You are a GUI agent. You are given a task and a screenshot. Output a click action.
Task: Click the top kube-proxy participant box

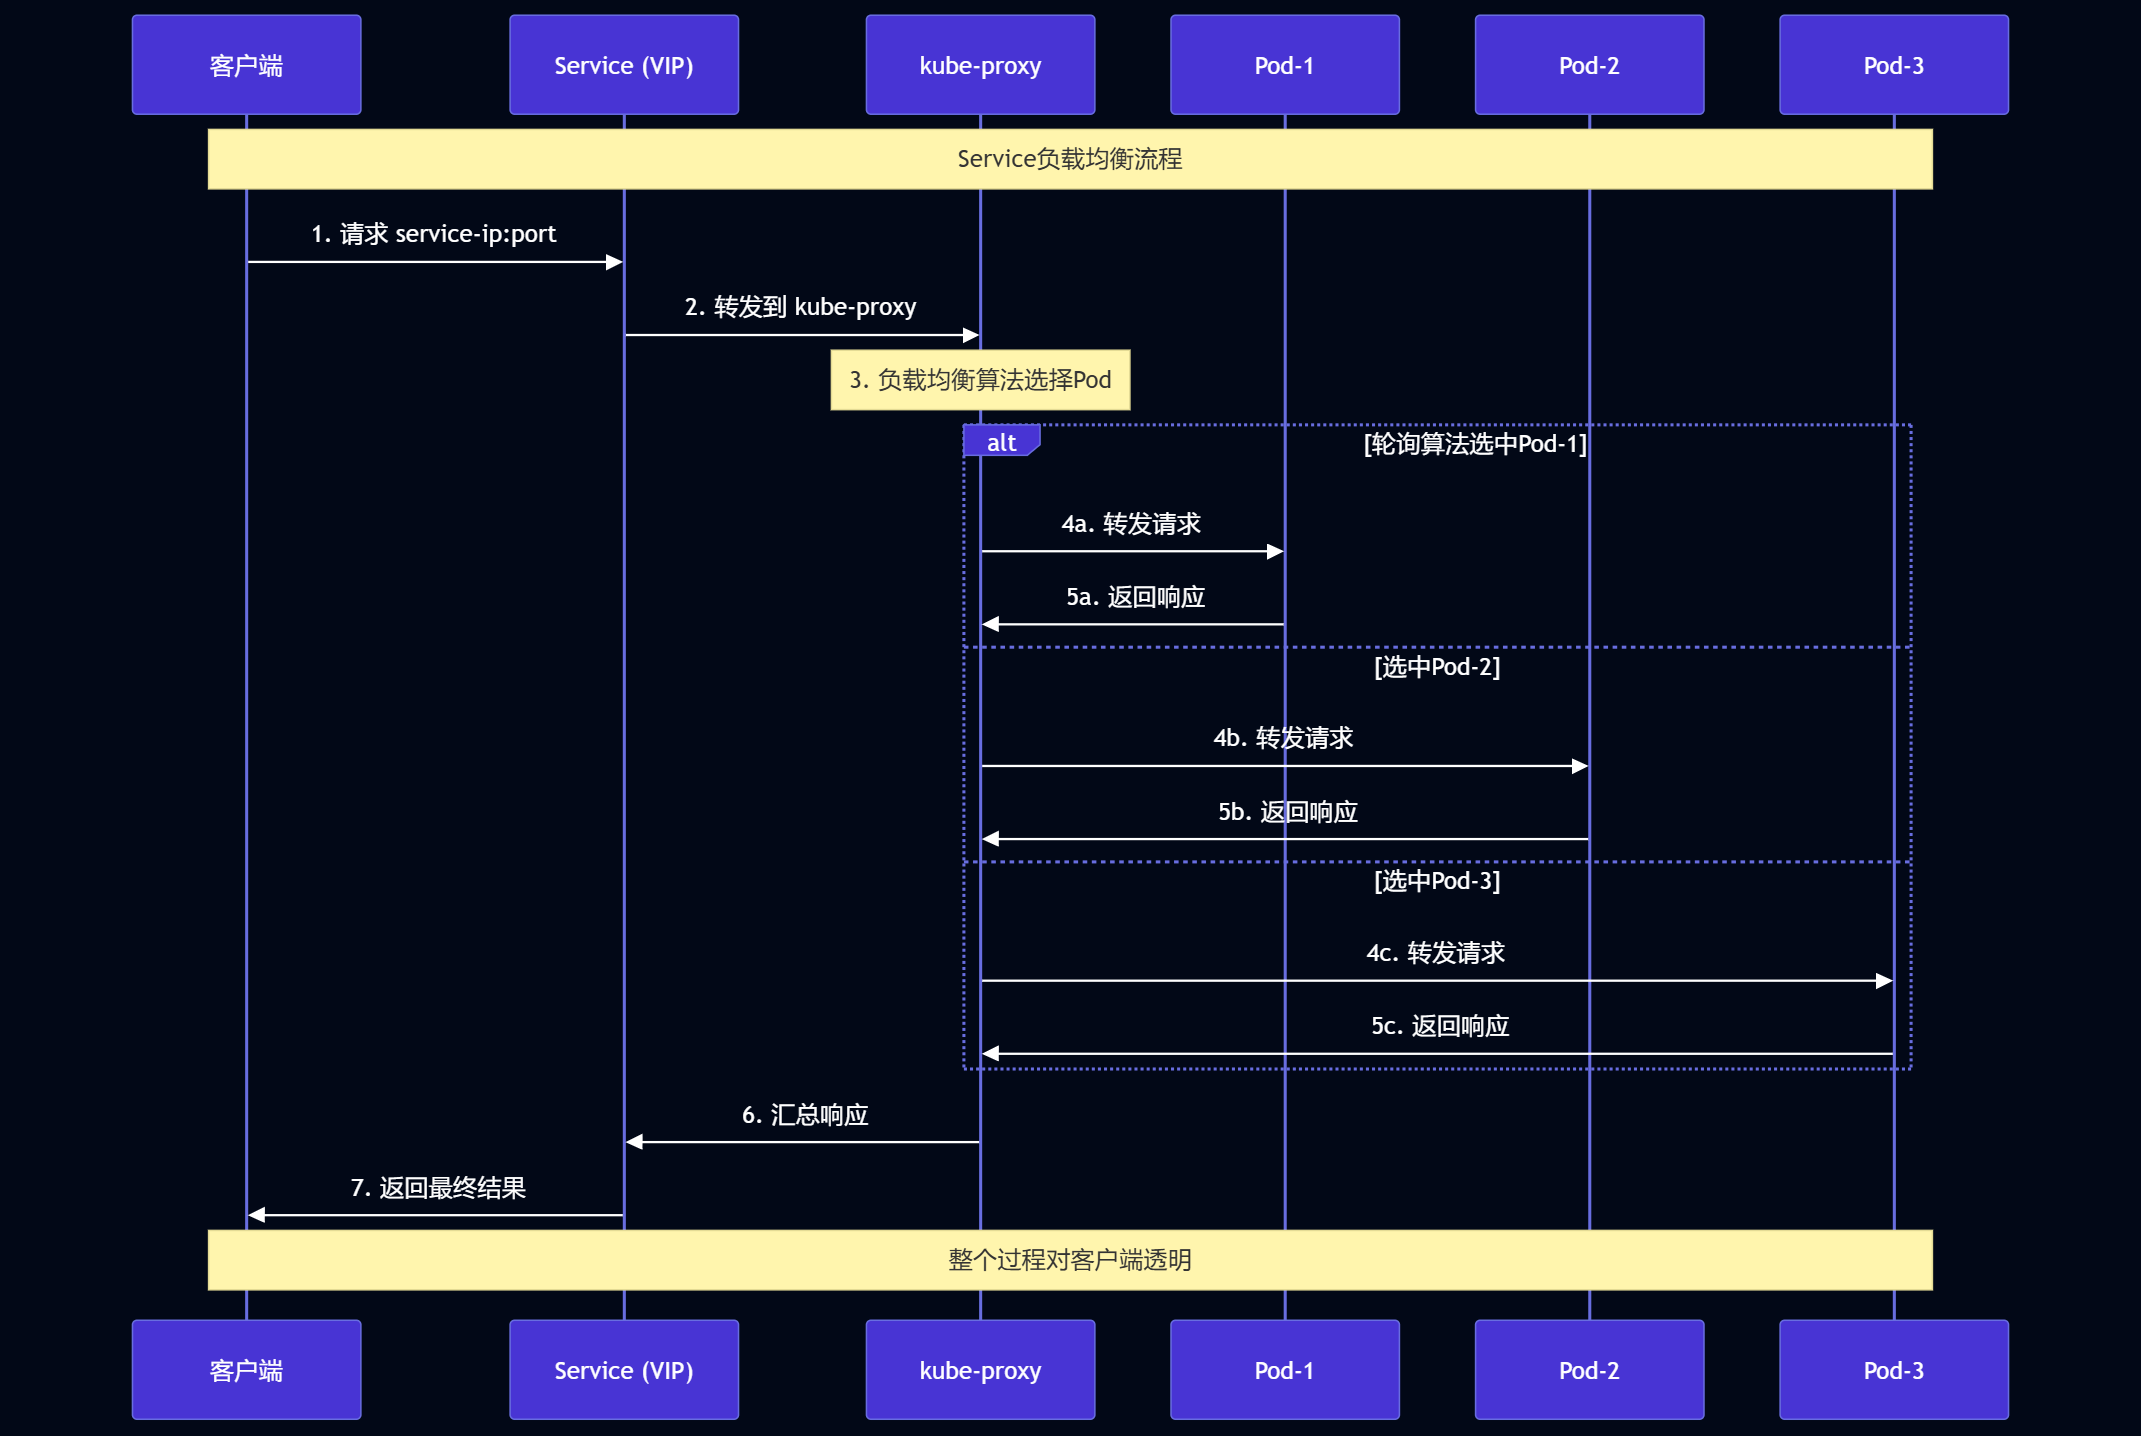point(980,65)
